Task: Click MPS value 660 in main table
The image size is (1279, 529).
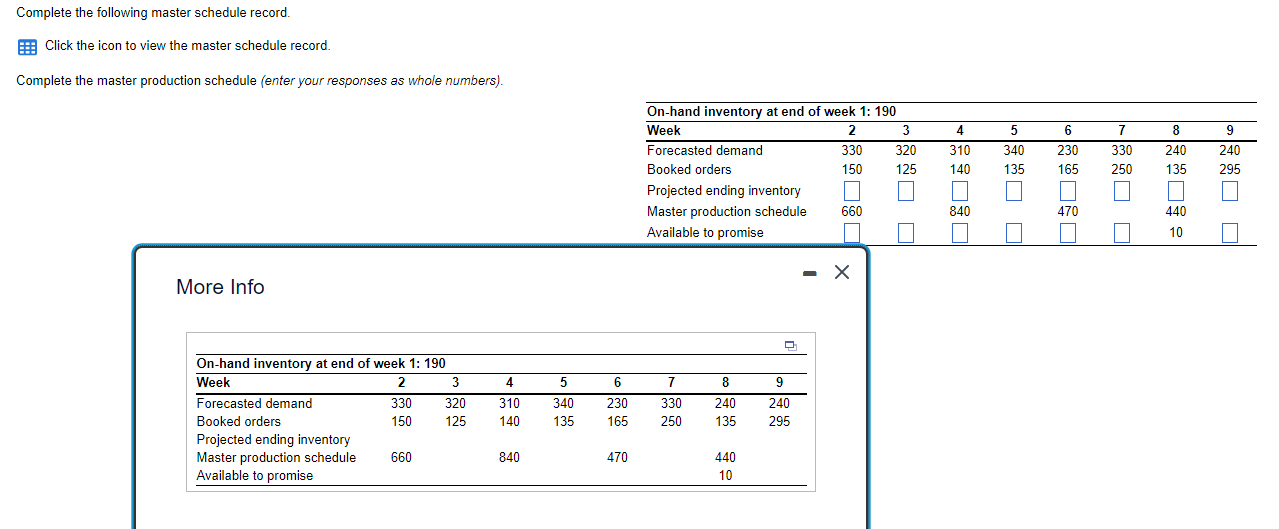Action: point(852,212)
